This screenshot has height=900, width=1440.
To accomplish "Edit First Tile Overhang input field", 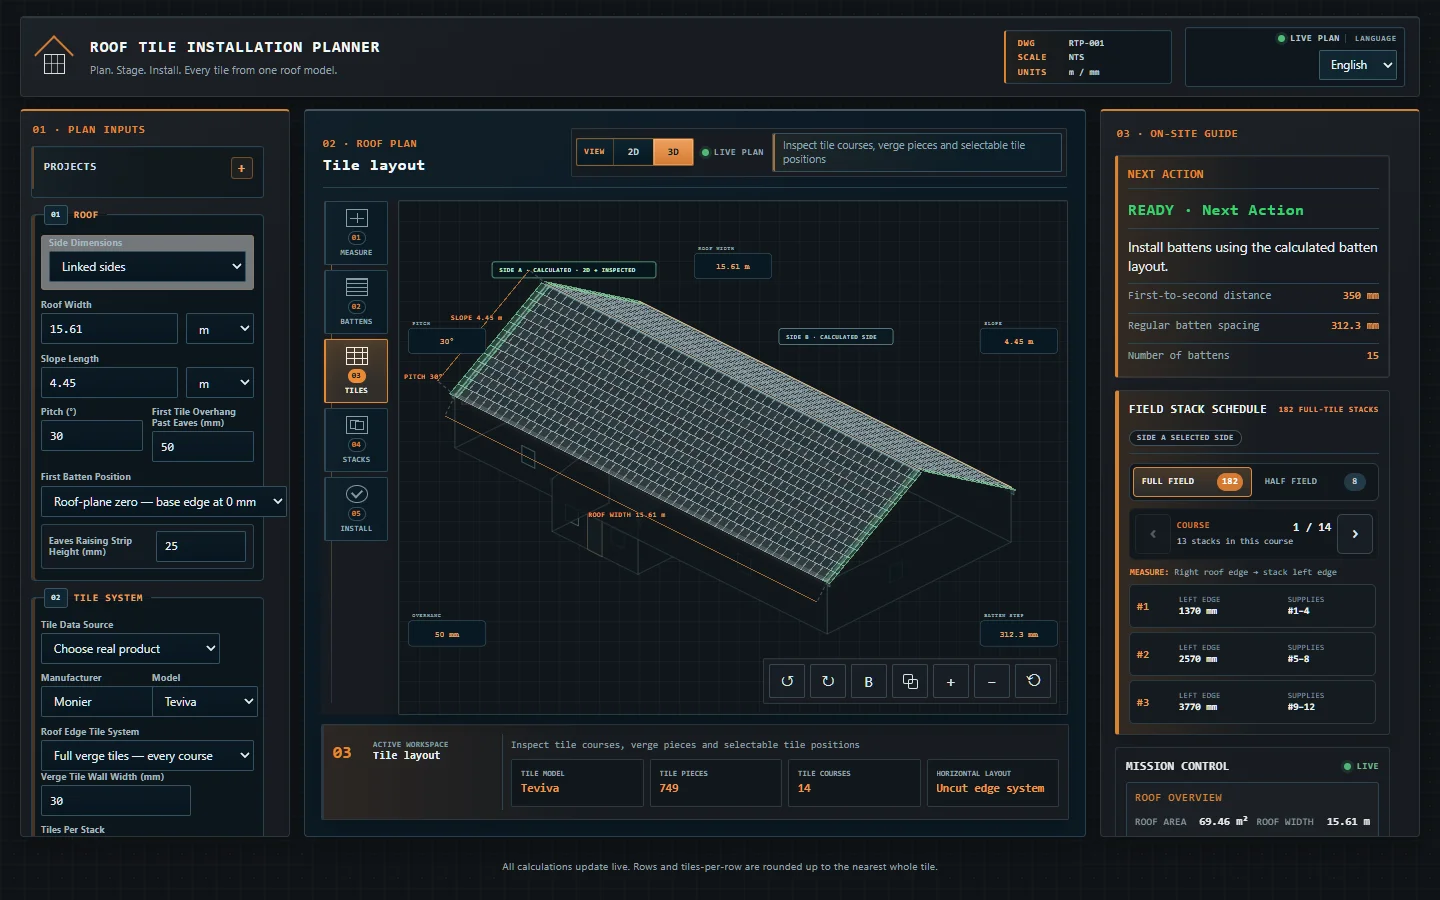I will (203, 447).
